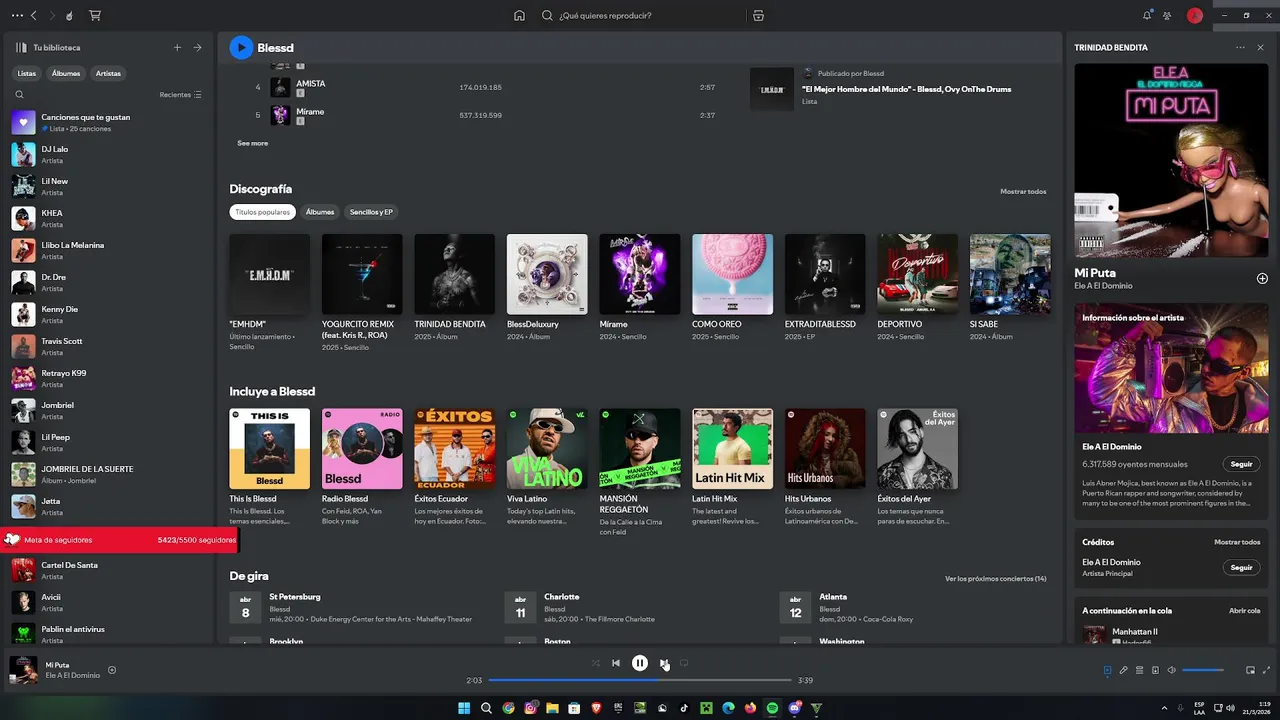Filter library by Artistas
The image size is (1280, 720).
pos(108,73)
